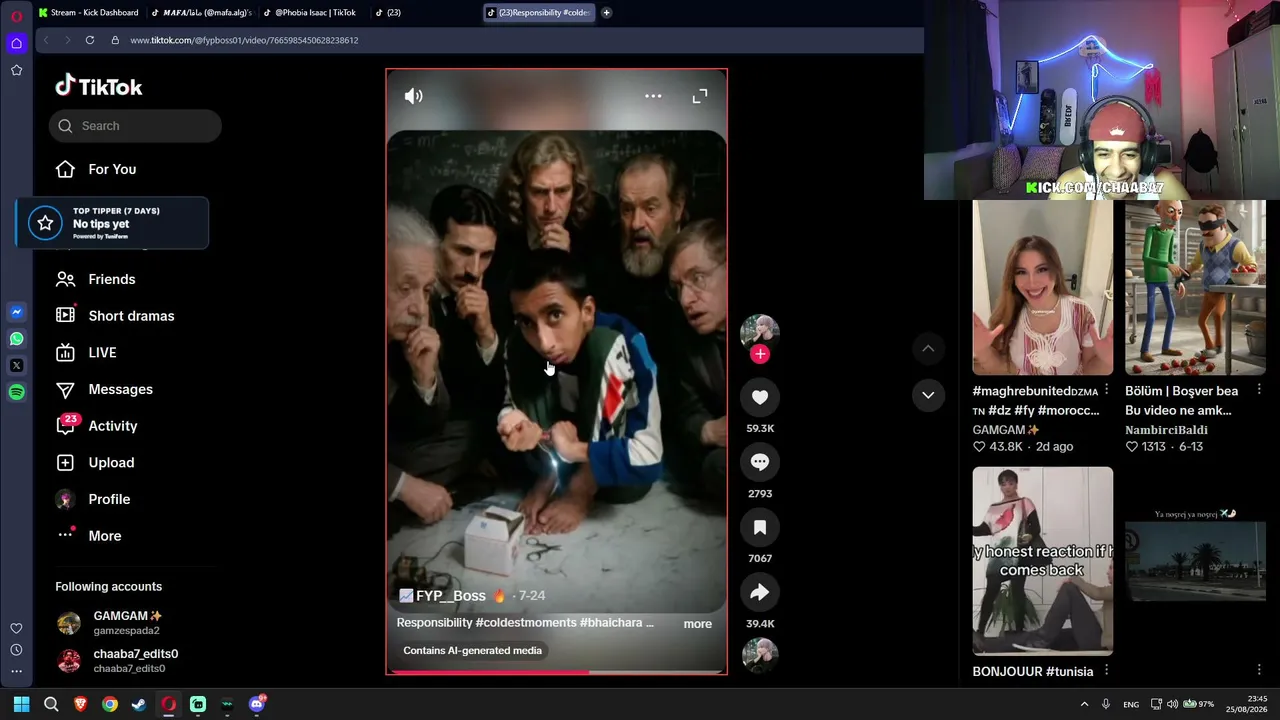Go back in browser history
Viewport: 1280px width, 720px height.
46,40
